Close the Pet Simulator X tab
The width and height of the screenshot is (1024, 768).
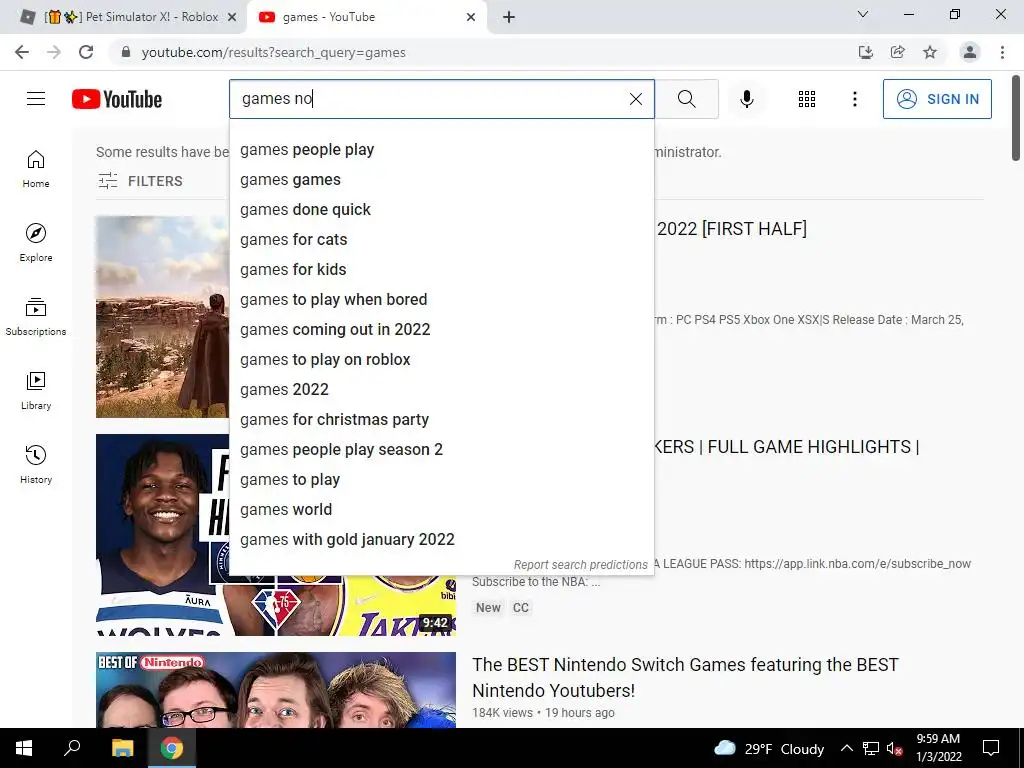[232, 18]
